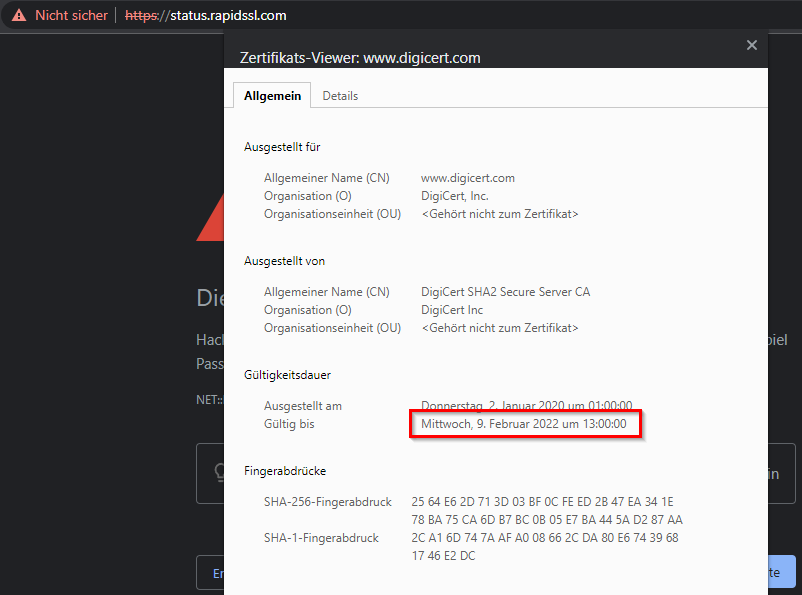Click the 'Gültigkeitsdauer' section heading
Viewport: 802px width, 595px height.
click(x=287, y=375)
